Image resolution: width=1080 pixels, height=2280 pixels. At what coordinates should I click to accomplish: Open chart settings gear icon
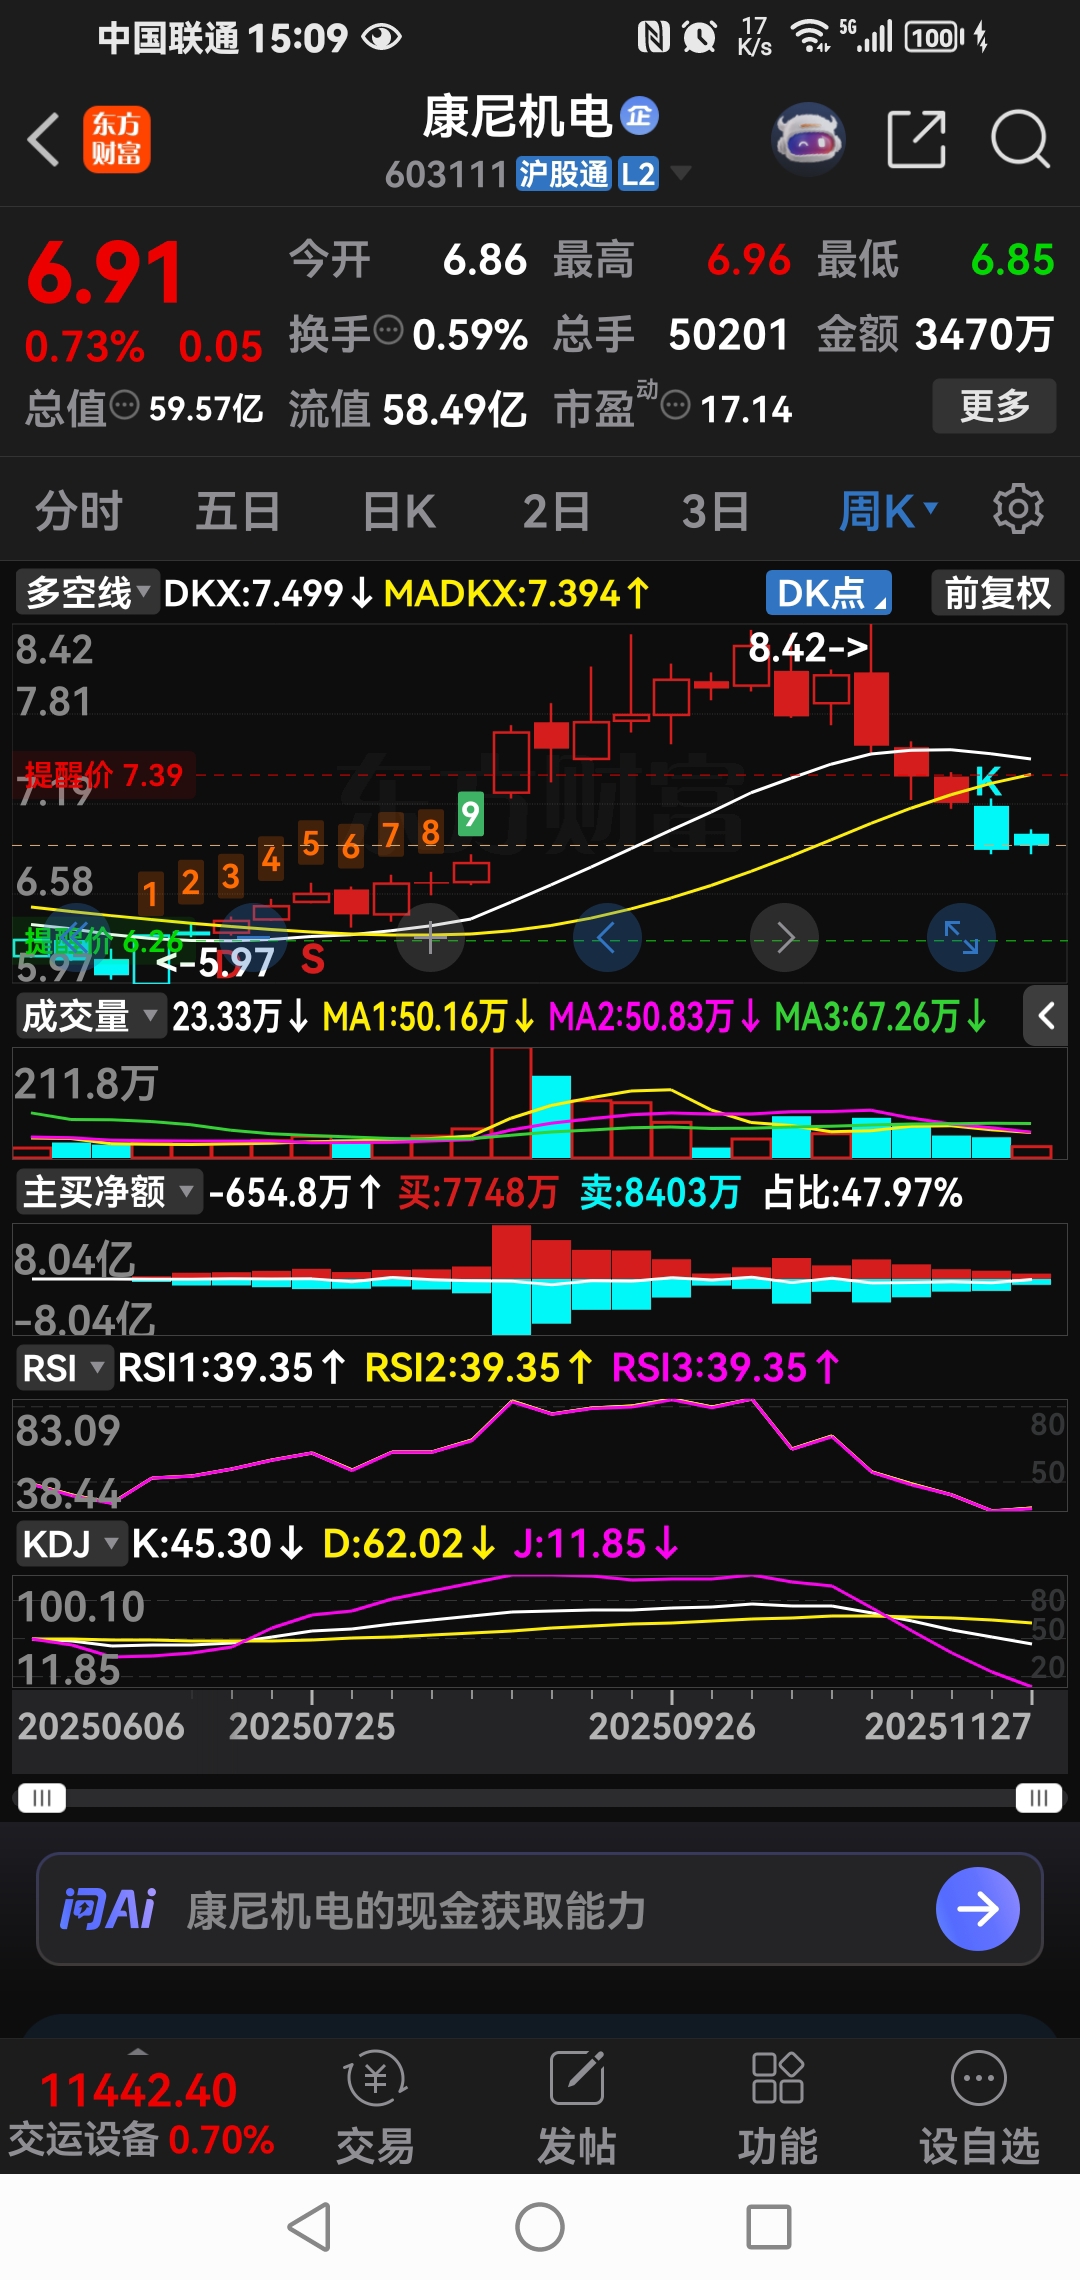coord(1018,509)
